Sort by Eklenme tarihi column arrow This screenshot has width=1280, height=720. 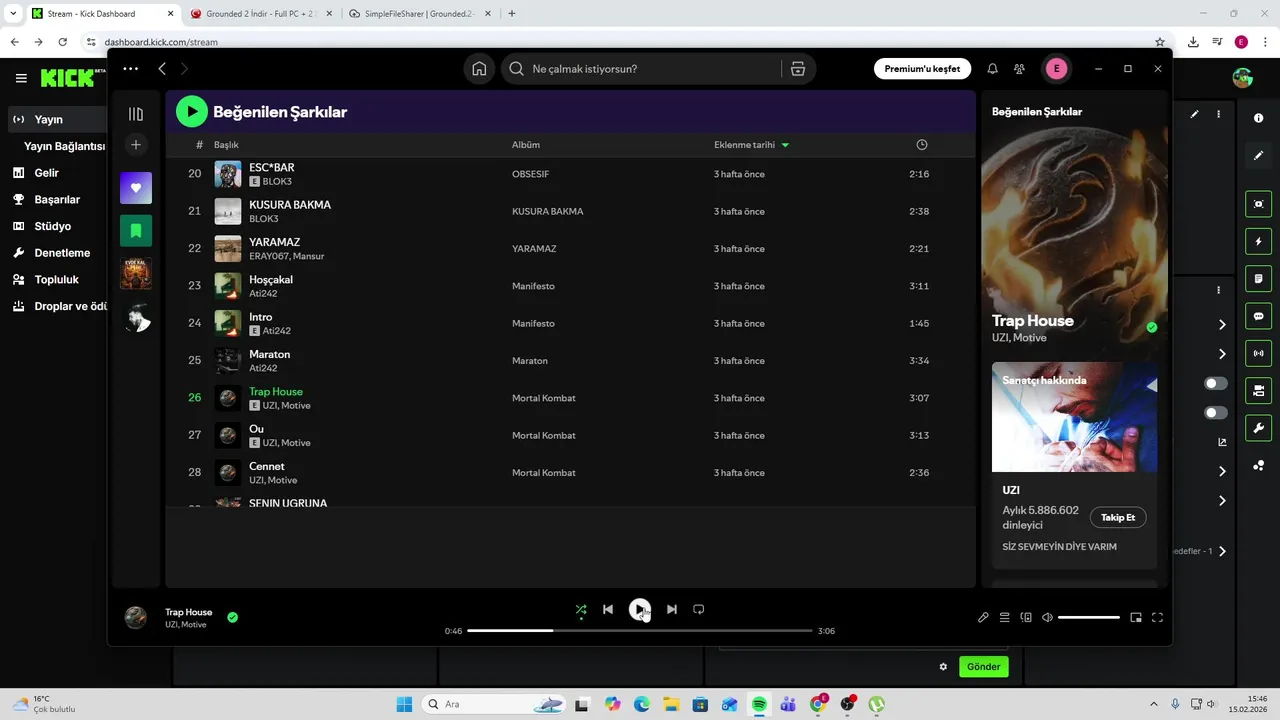point(785,145)
